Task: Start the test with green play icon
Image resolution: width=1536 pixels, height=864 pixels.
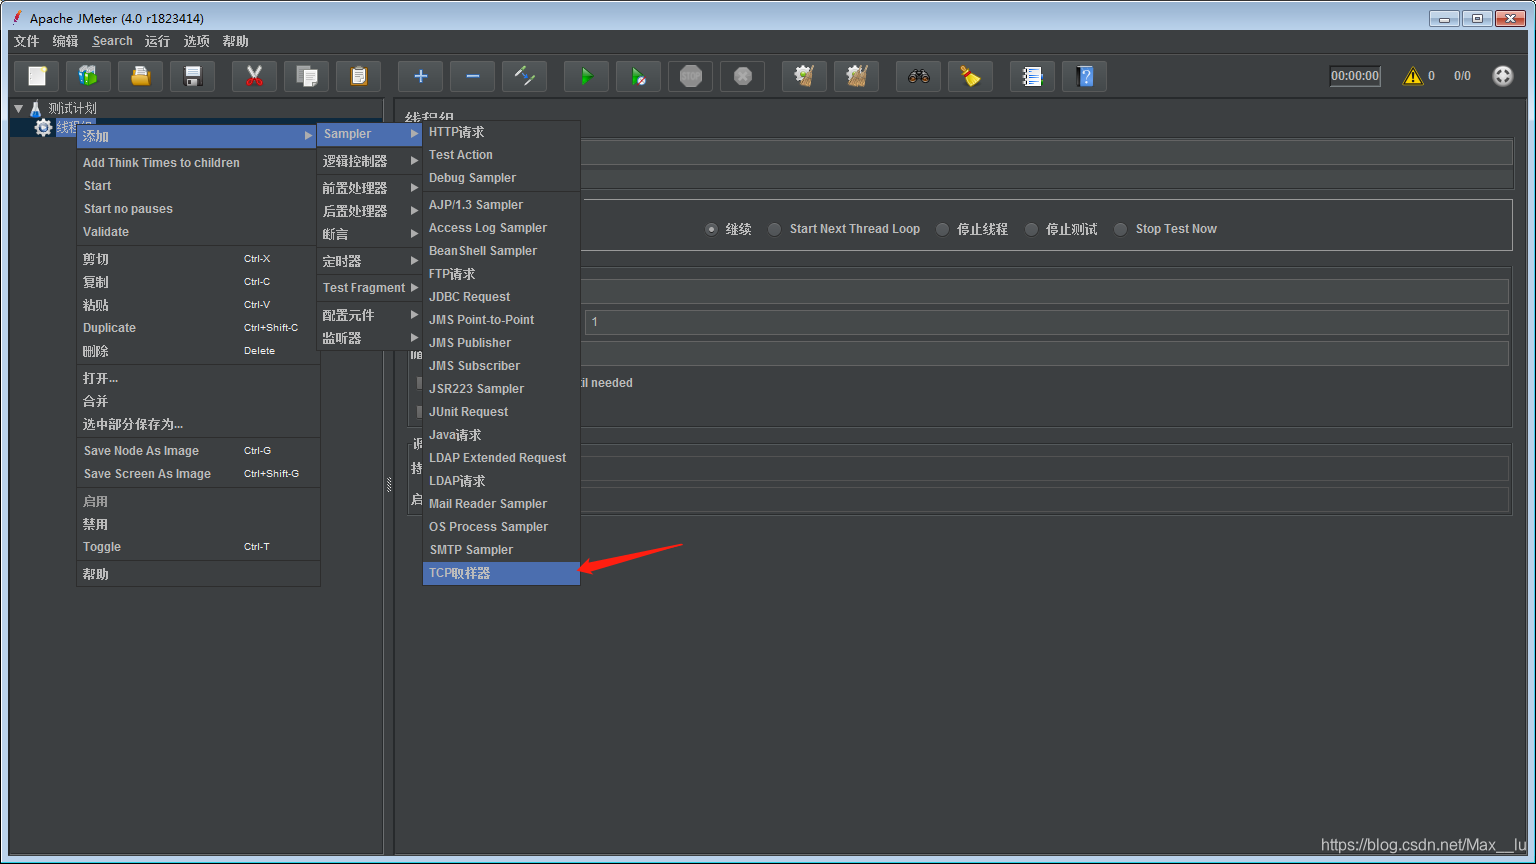Action: tap(587, 76)
